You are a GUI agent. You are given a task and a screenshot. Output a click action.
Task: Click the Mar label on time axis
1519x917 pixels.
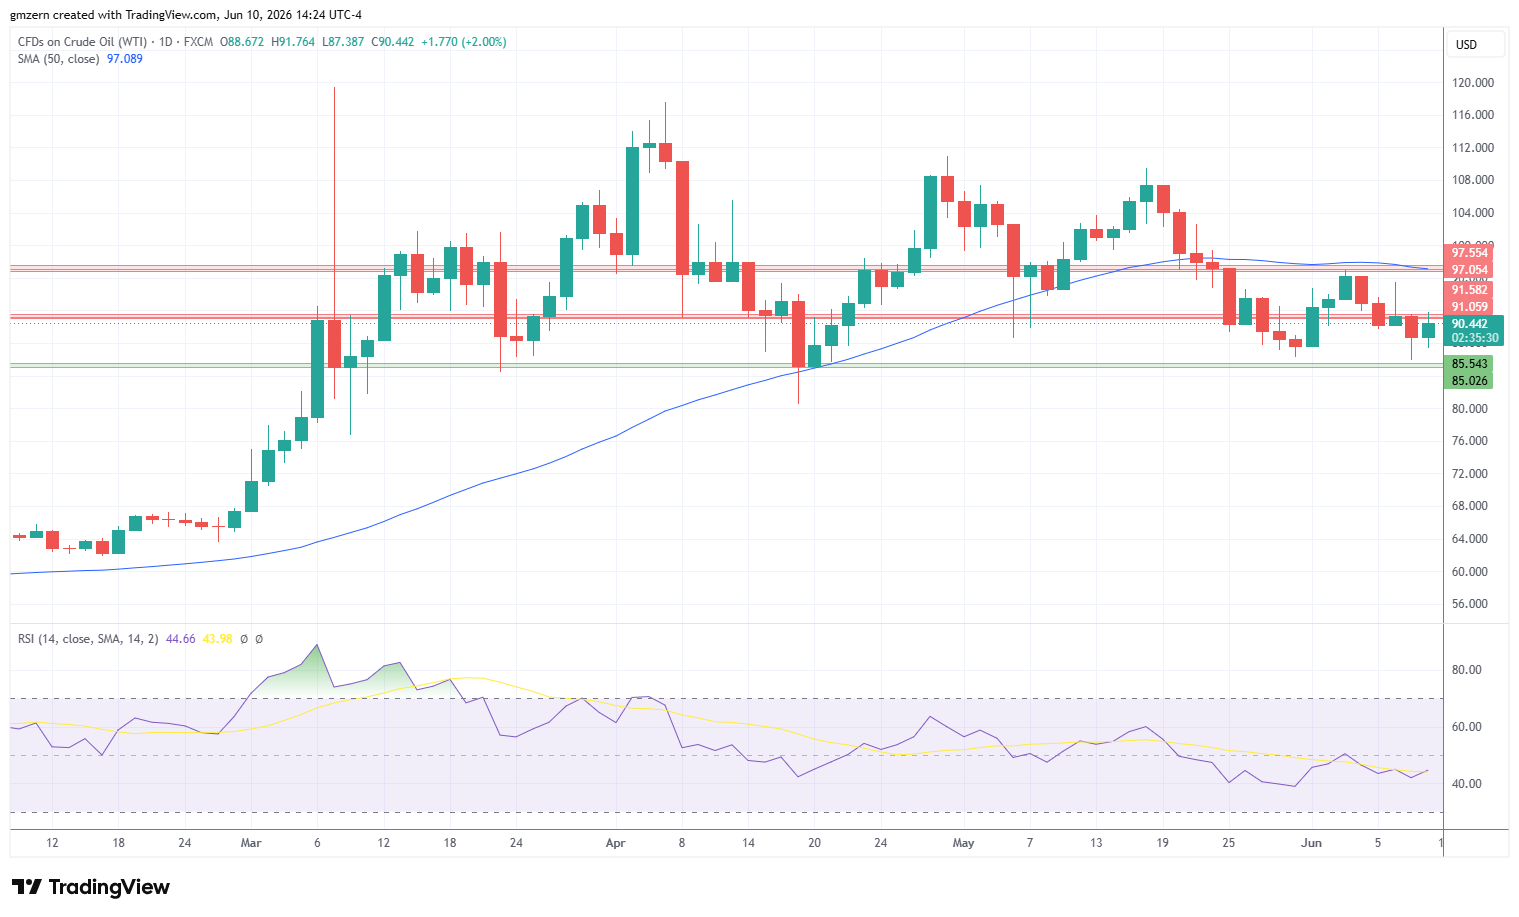pyautogui.click(x=251, y=843)
